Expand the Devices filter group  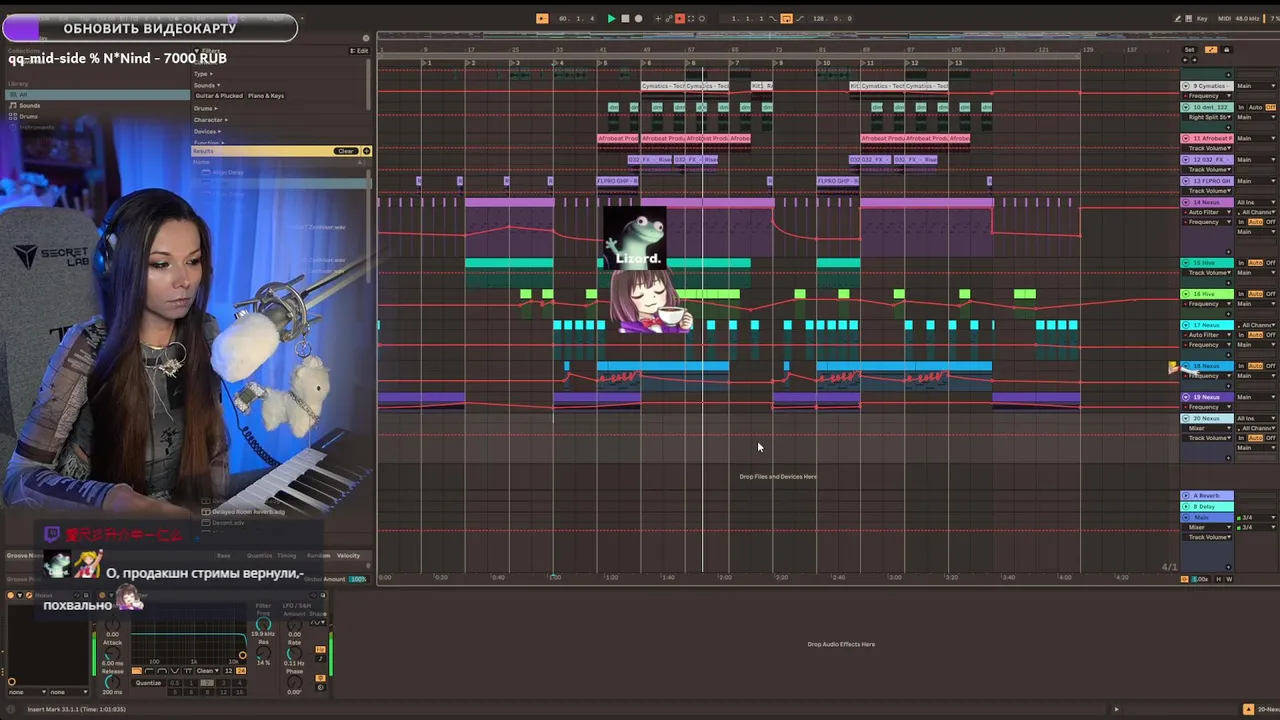click(207, 131)
